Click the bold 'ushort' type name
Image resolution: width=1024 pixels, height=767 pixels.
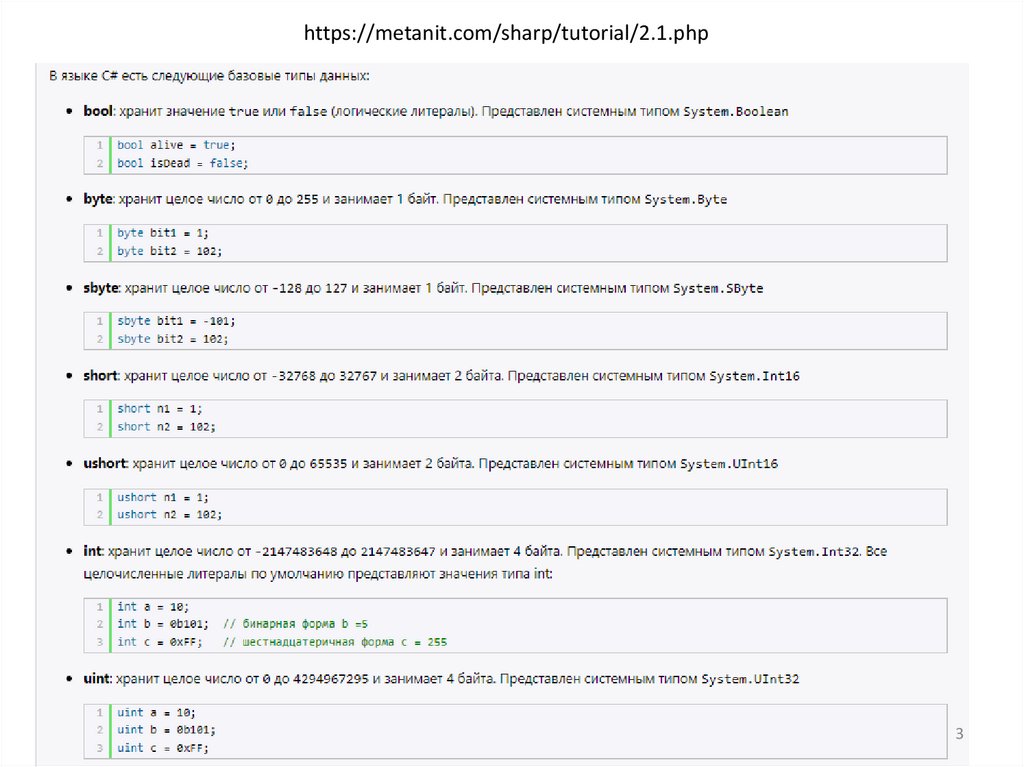pos(105,464)
